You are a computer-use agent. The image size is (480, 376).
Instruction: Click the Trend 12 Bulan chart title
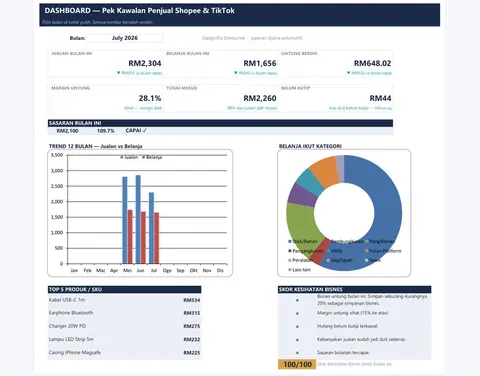click(x=95, y=146)
